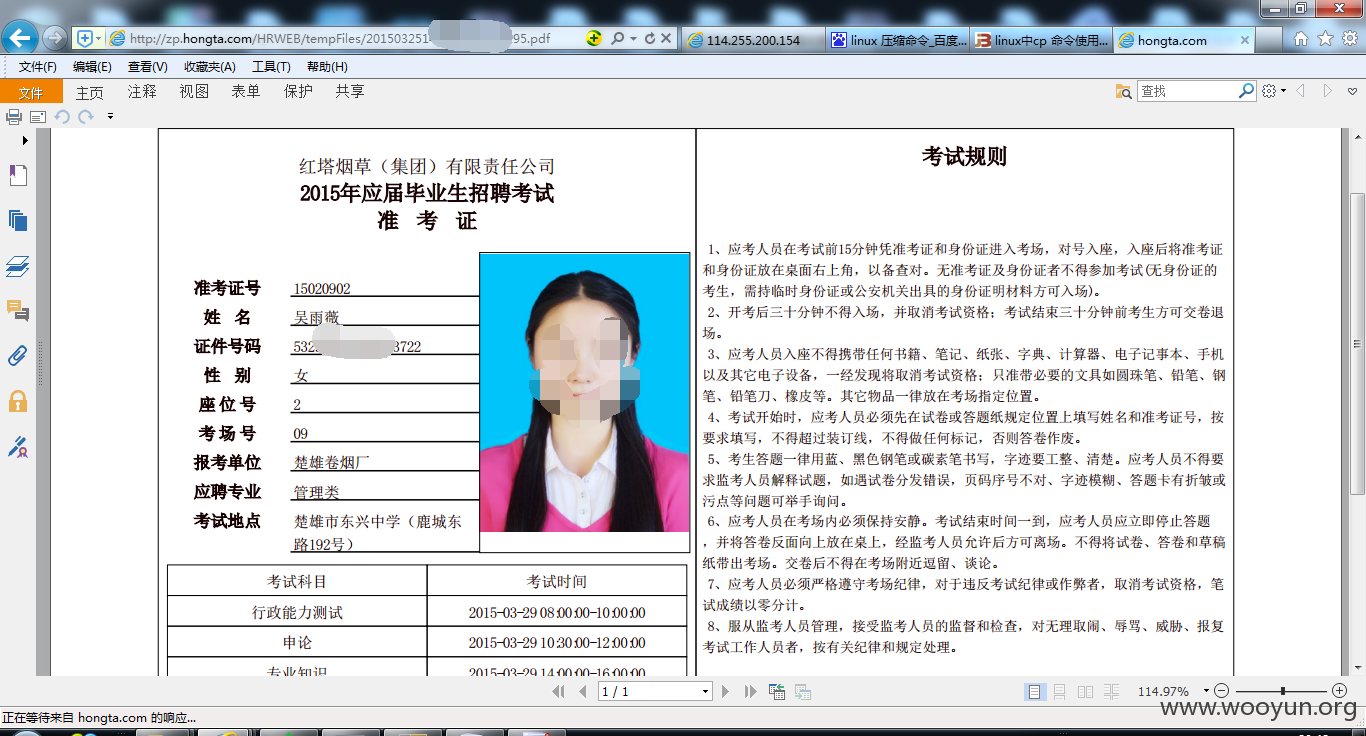Viewport: 1366px width, 736px height.
Task: Switch to the 注释 ribbon tab
Action: 142,92
